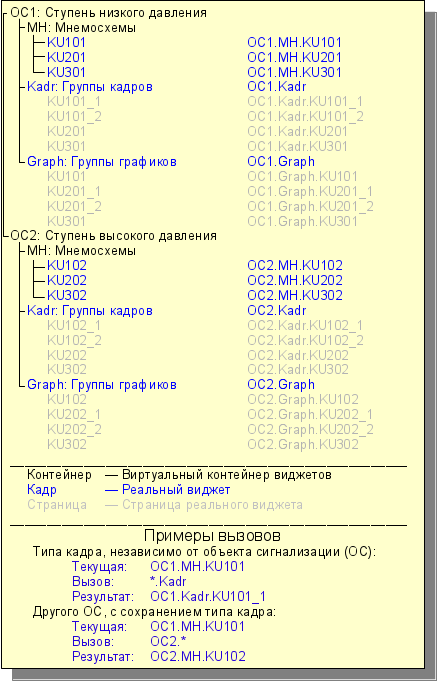The height and width of the screenshot is (681, 437).
Task: Click the gray legend word "Страница"
Action: [57, 505]
